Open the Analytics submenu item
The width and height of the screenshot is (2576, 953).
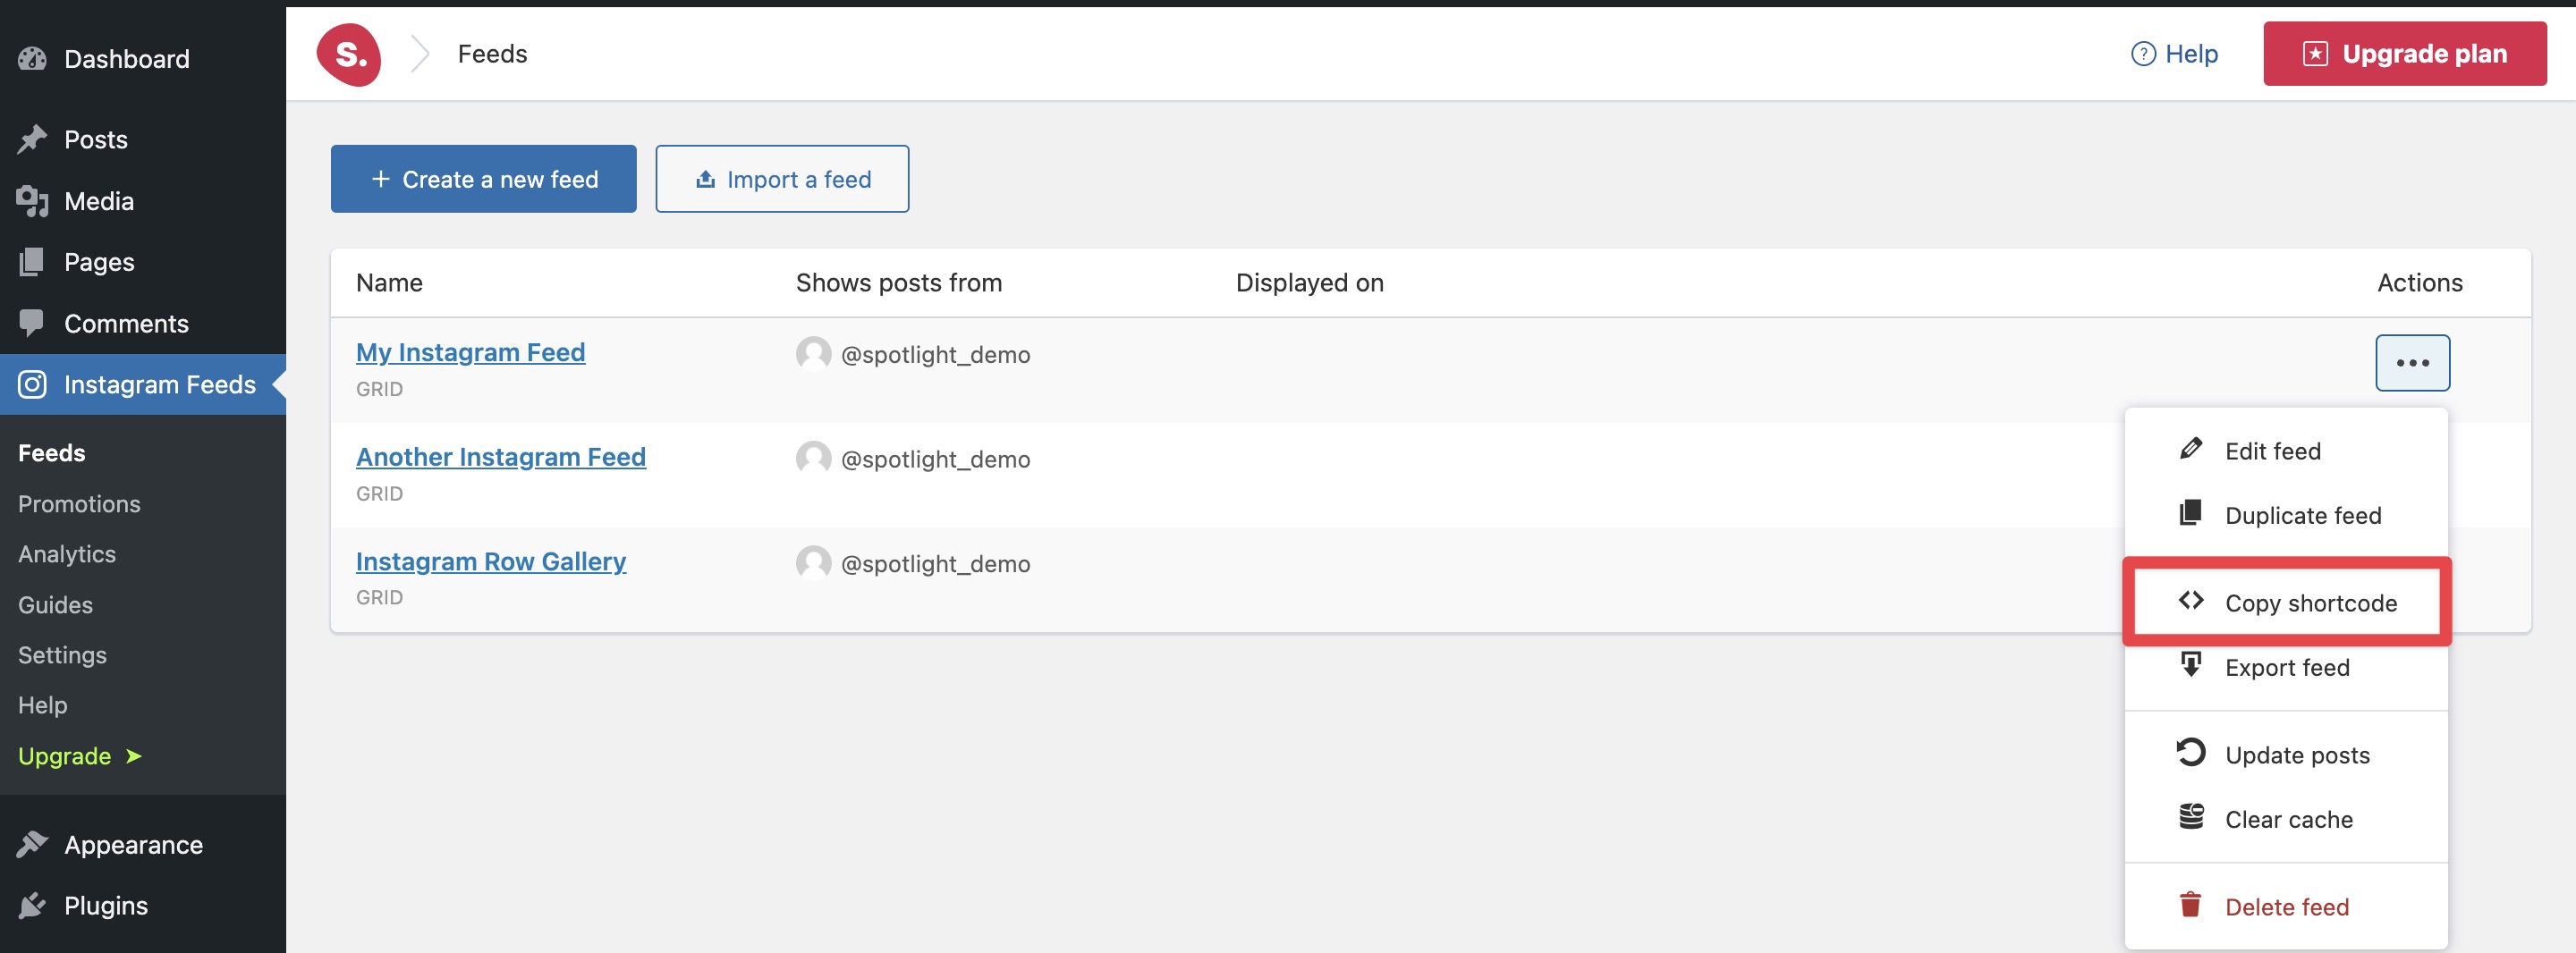(x=67, y=554)
